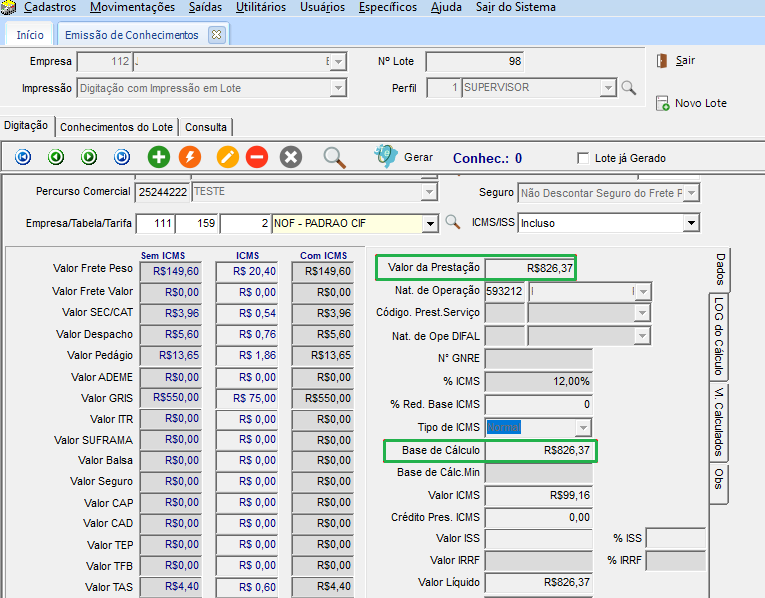765x598 pixels.
Task: Click the magnifier next to Perfil field
Action: click(629, 88)
